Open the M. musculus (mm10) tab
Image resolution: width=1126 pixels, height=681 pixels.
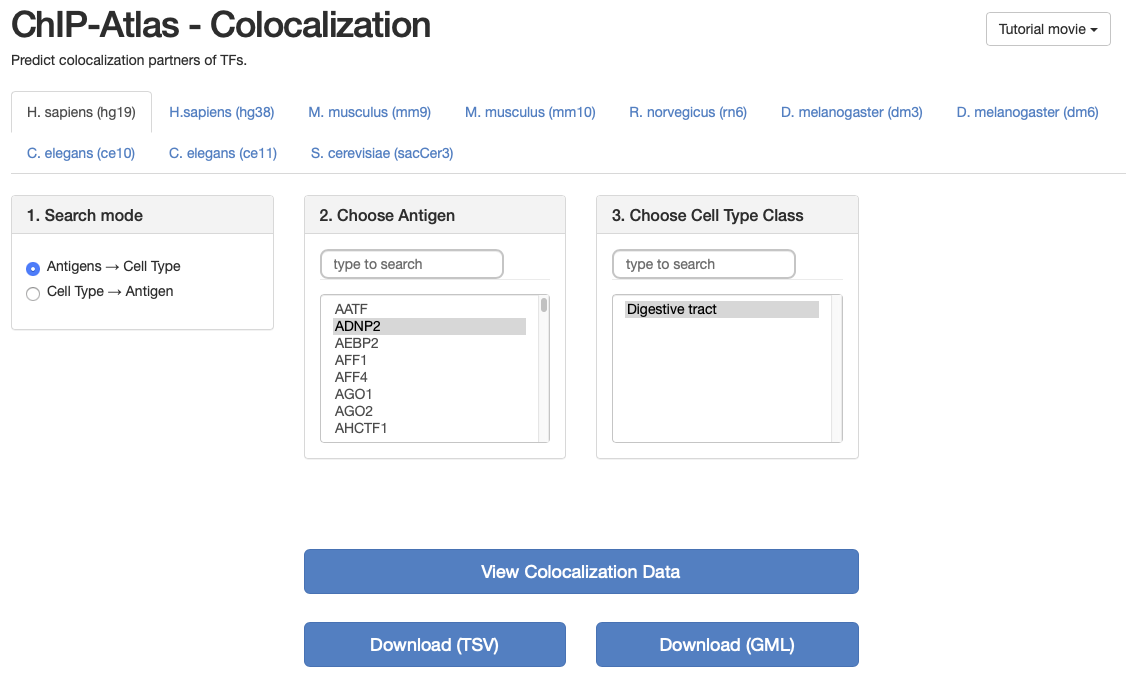point(530,112)
